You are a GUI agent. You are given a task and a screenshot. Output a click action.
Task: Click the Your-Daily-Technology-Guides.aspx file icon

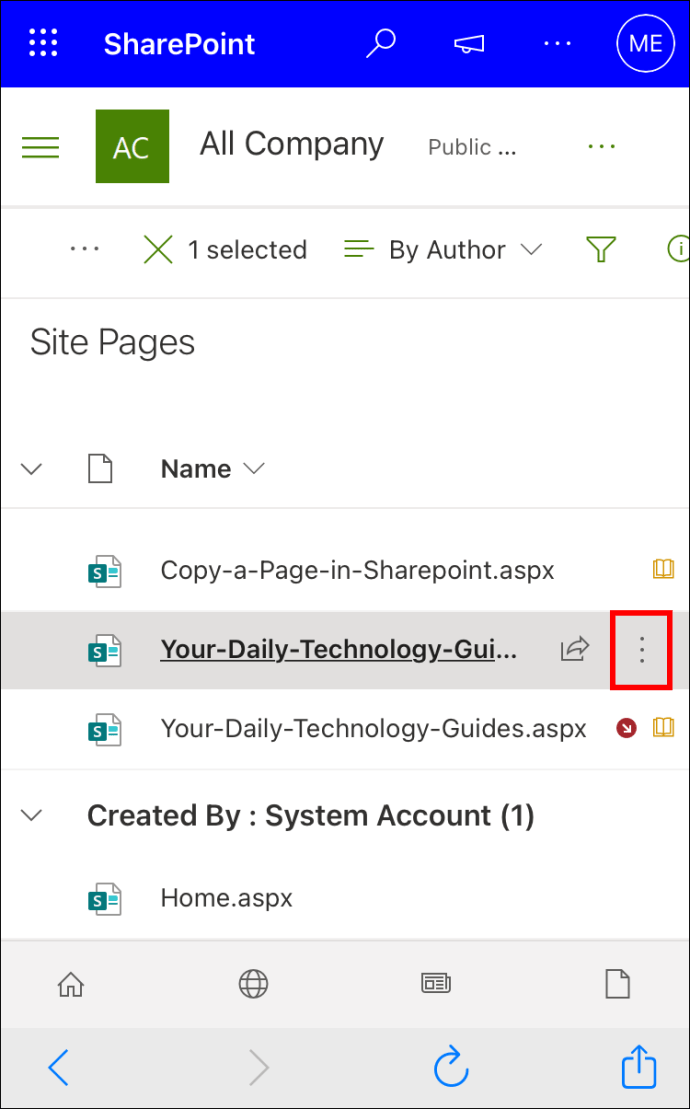[103, 729]
